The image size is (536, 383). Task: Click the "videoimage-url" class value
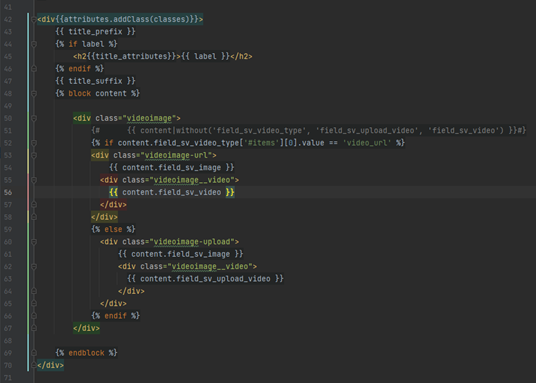tap(176, 155)
